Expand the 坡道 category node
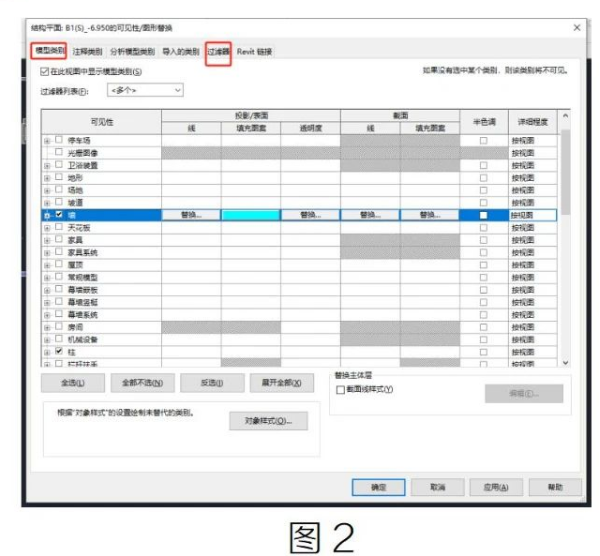The height and width of the screenshot is (556, 600). pos(47,203)
